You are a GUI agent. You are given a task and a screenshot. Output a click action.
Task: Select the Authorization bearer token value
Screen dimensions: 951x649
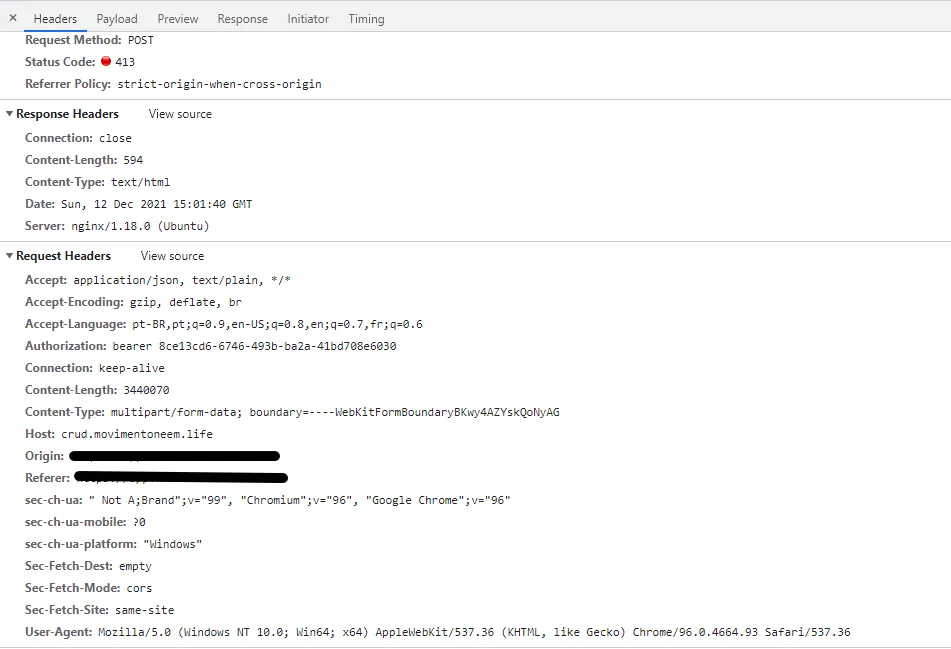[278, 346]
